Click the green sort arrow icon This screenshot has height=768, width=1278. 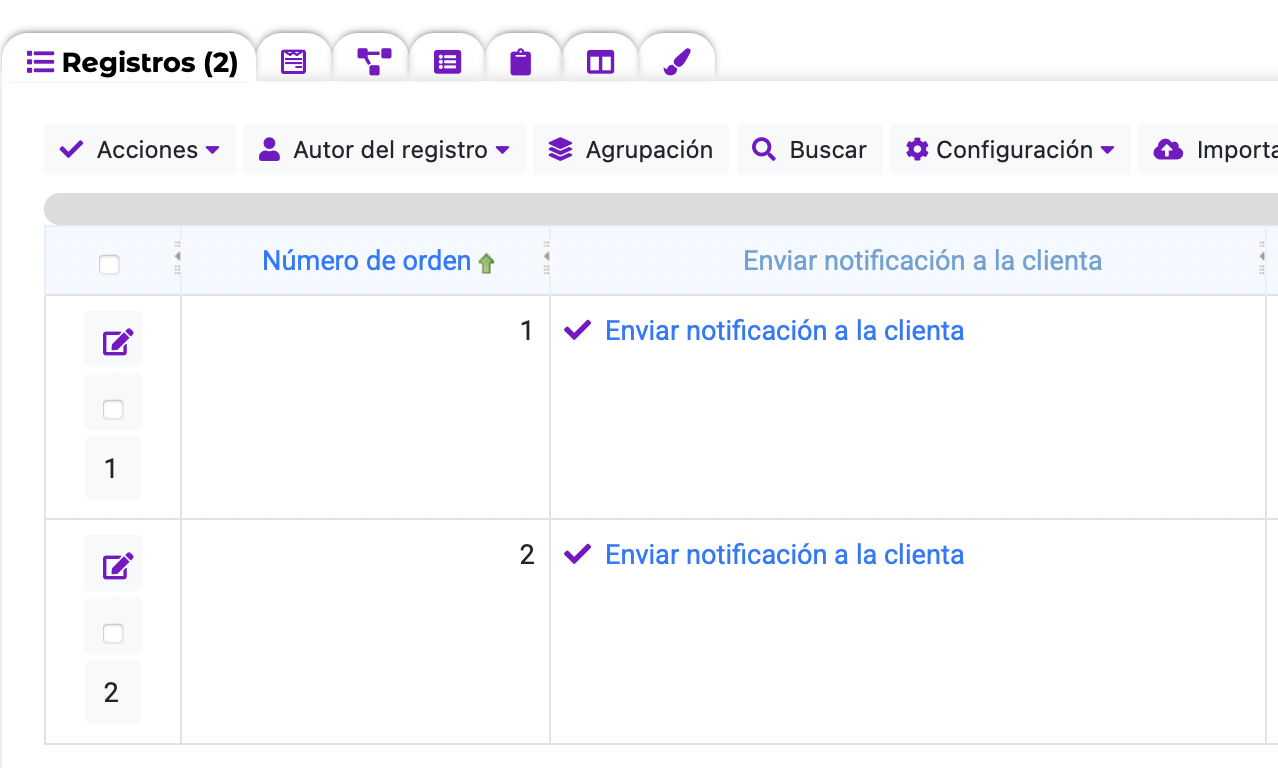(486, 264)
